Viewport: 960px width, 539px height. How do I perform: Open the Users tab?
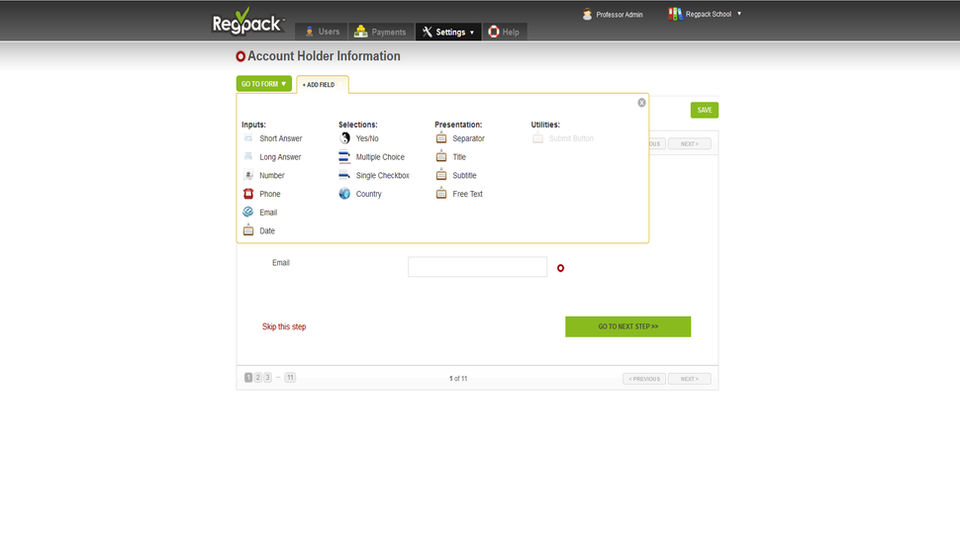point(321,32)
